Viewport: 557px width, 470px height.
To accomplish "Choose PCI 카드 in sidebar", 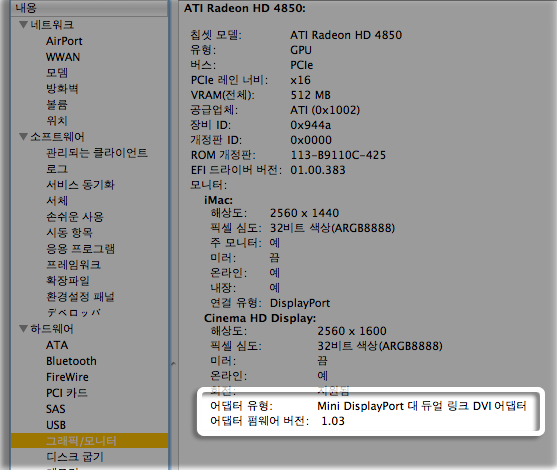I will click(x=67, y=393).
